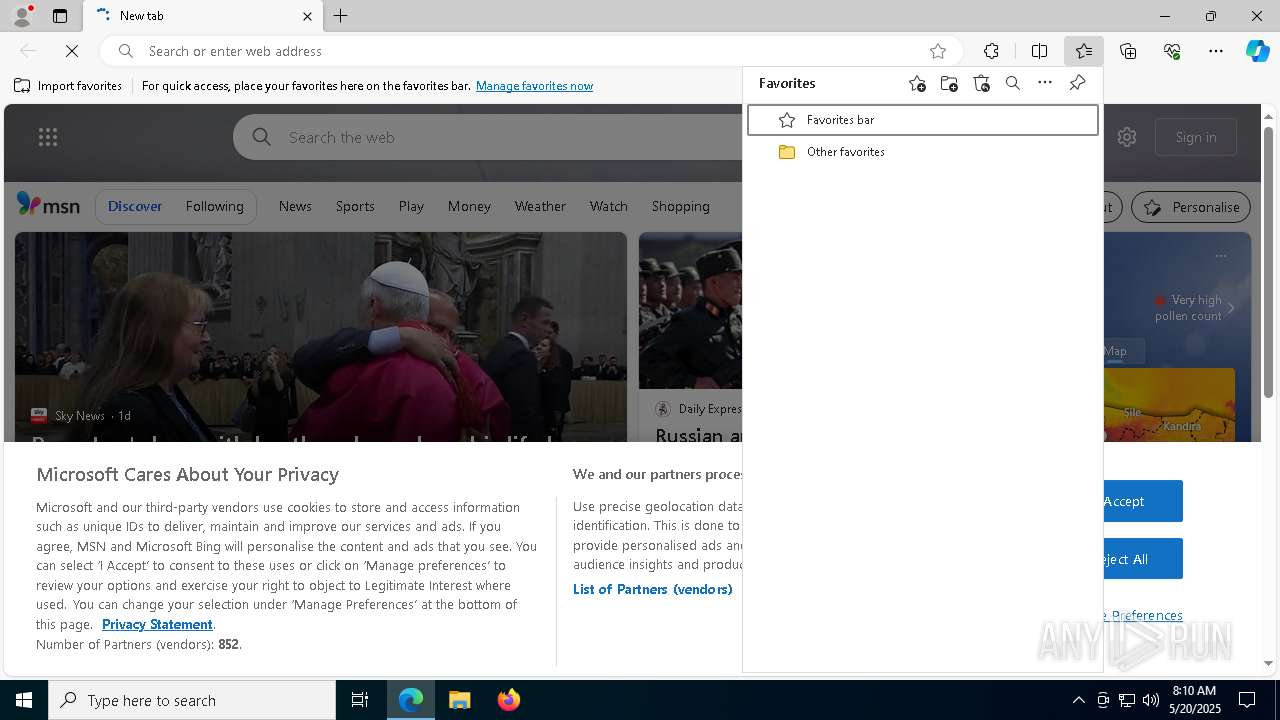Image resolution: width=1280 pixels, height=720 pixels.
Task: Click the Reject All button
Action: tap(1142, 559)
